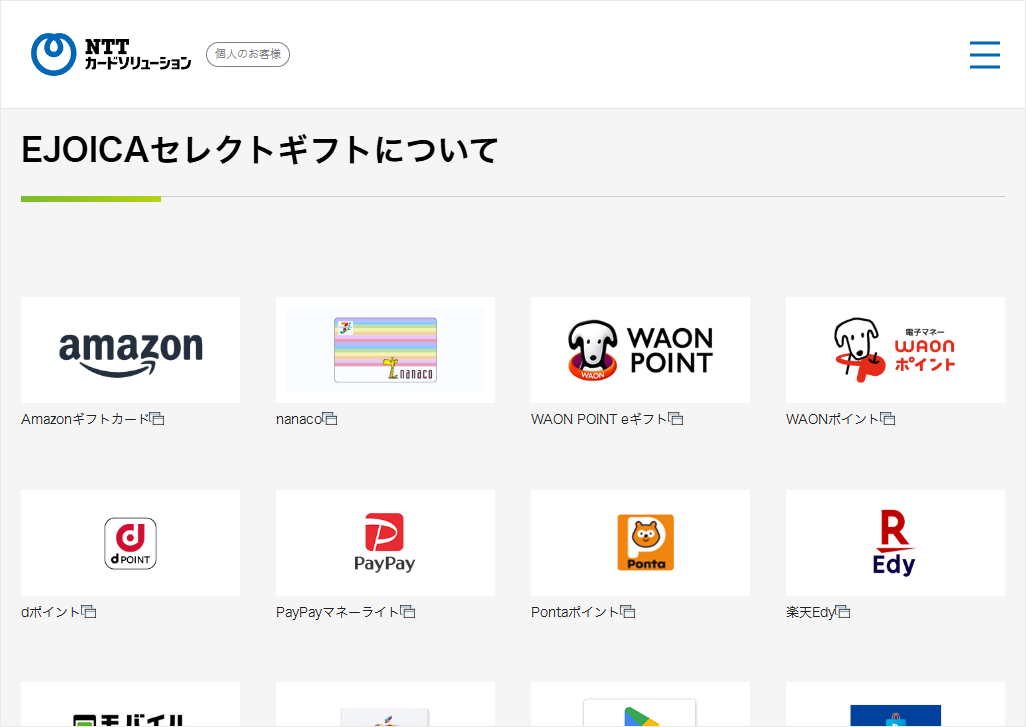Open the Rakuten Edy logo tile

[895, 543]
